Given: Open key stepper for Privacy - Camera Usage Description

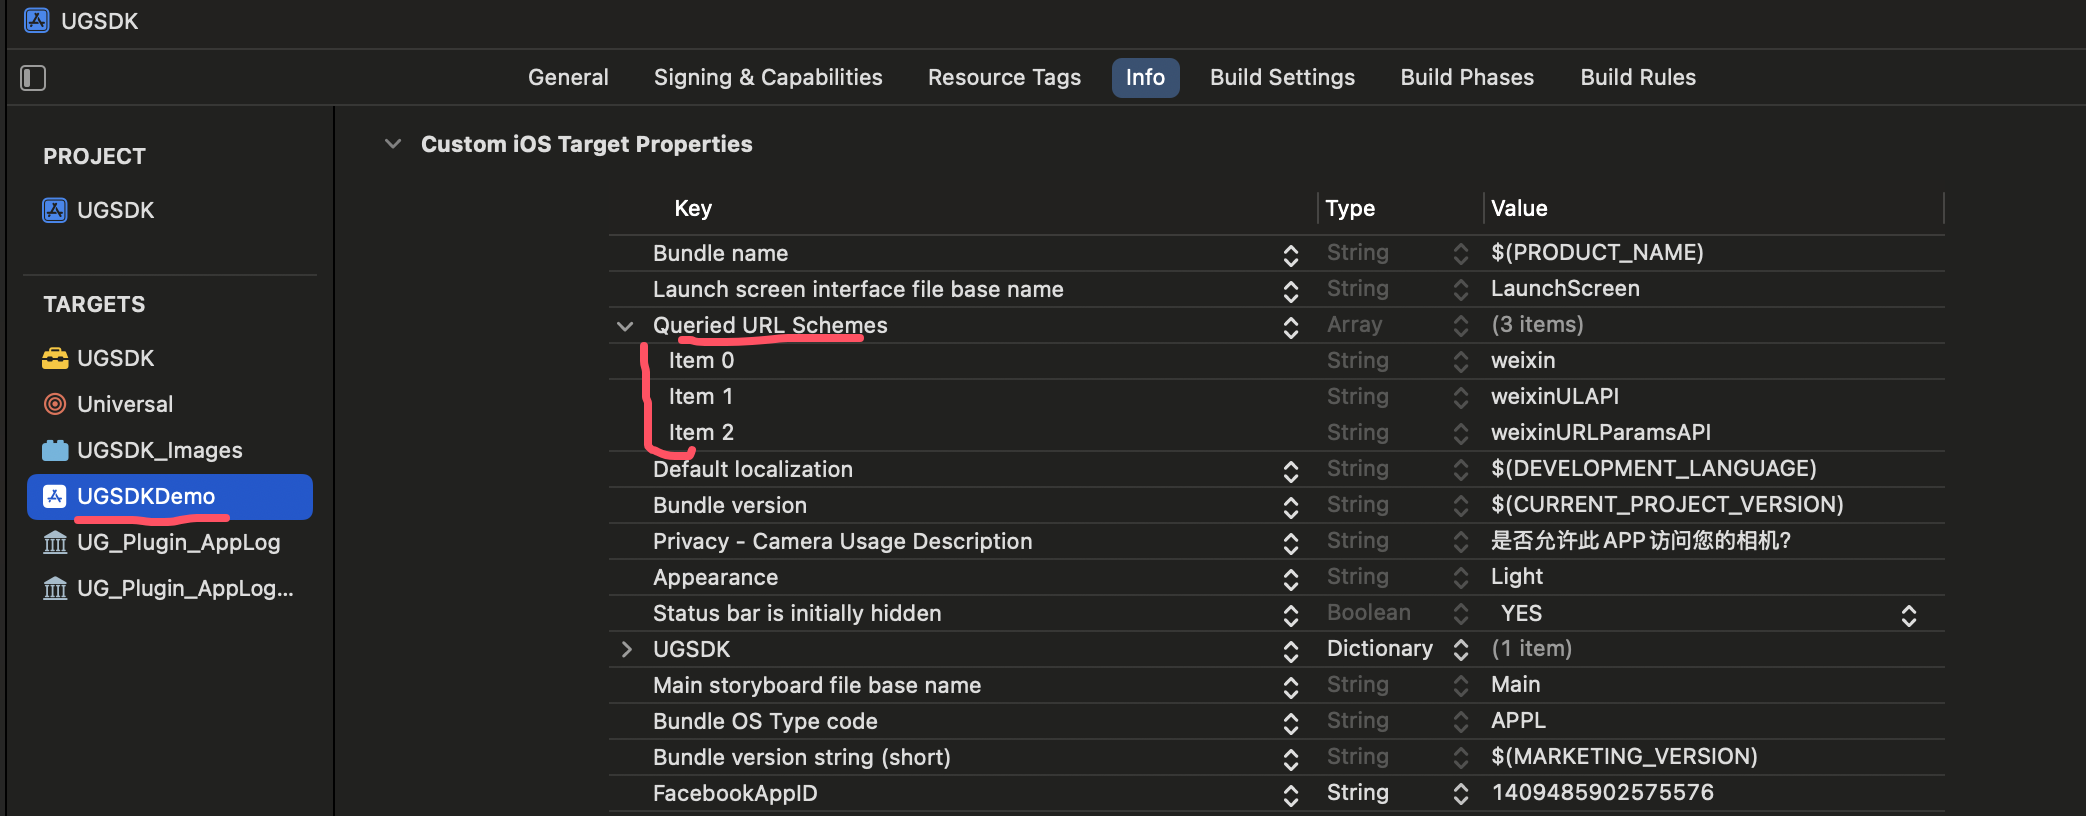Looking at the screenshot, I should click(x=1291, y=543).
